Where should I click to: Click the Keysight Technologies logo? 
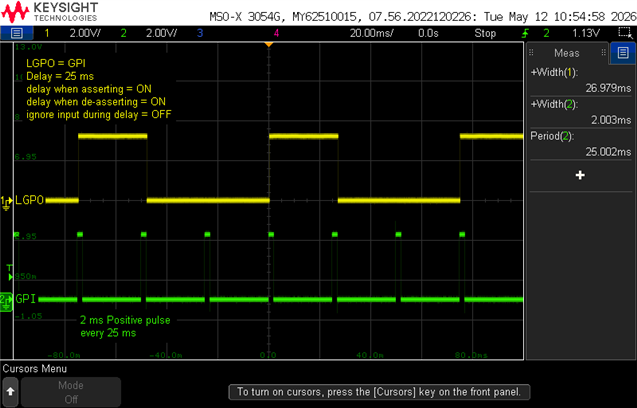coord(50,12)
